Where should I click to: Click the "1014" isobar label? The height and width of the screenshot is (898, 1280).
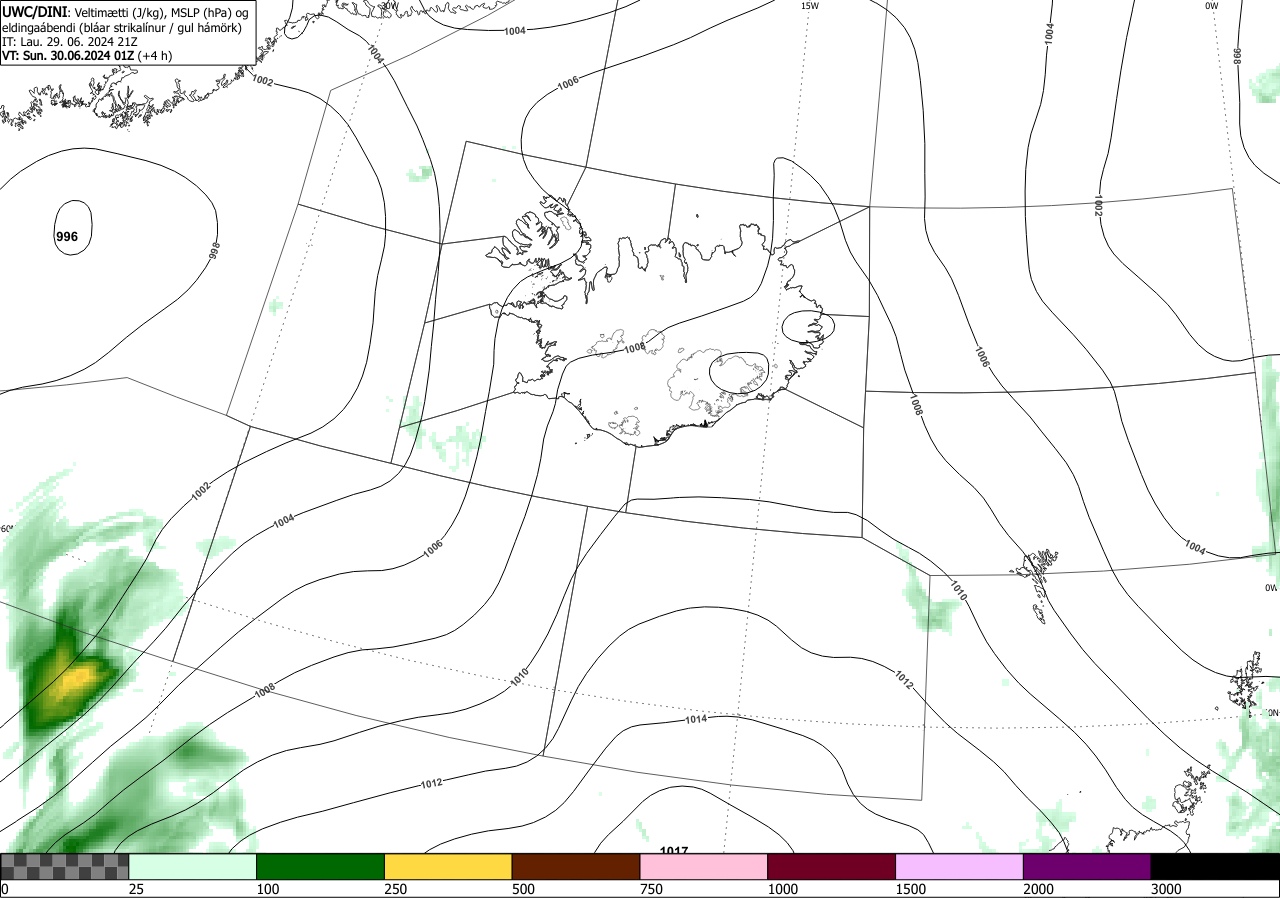[697, 720]
